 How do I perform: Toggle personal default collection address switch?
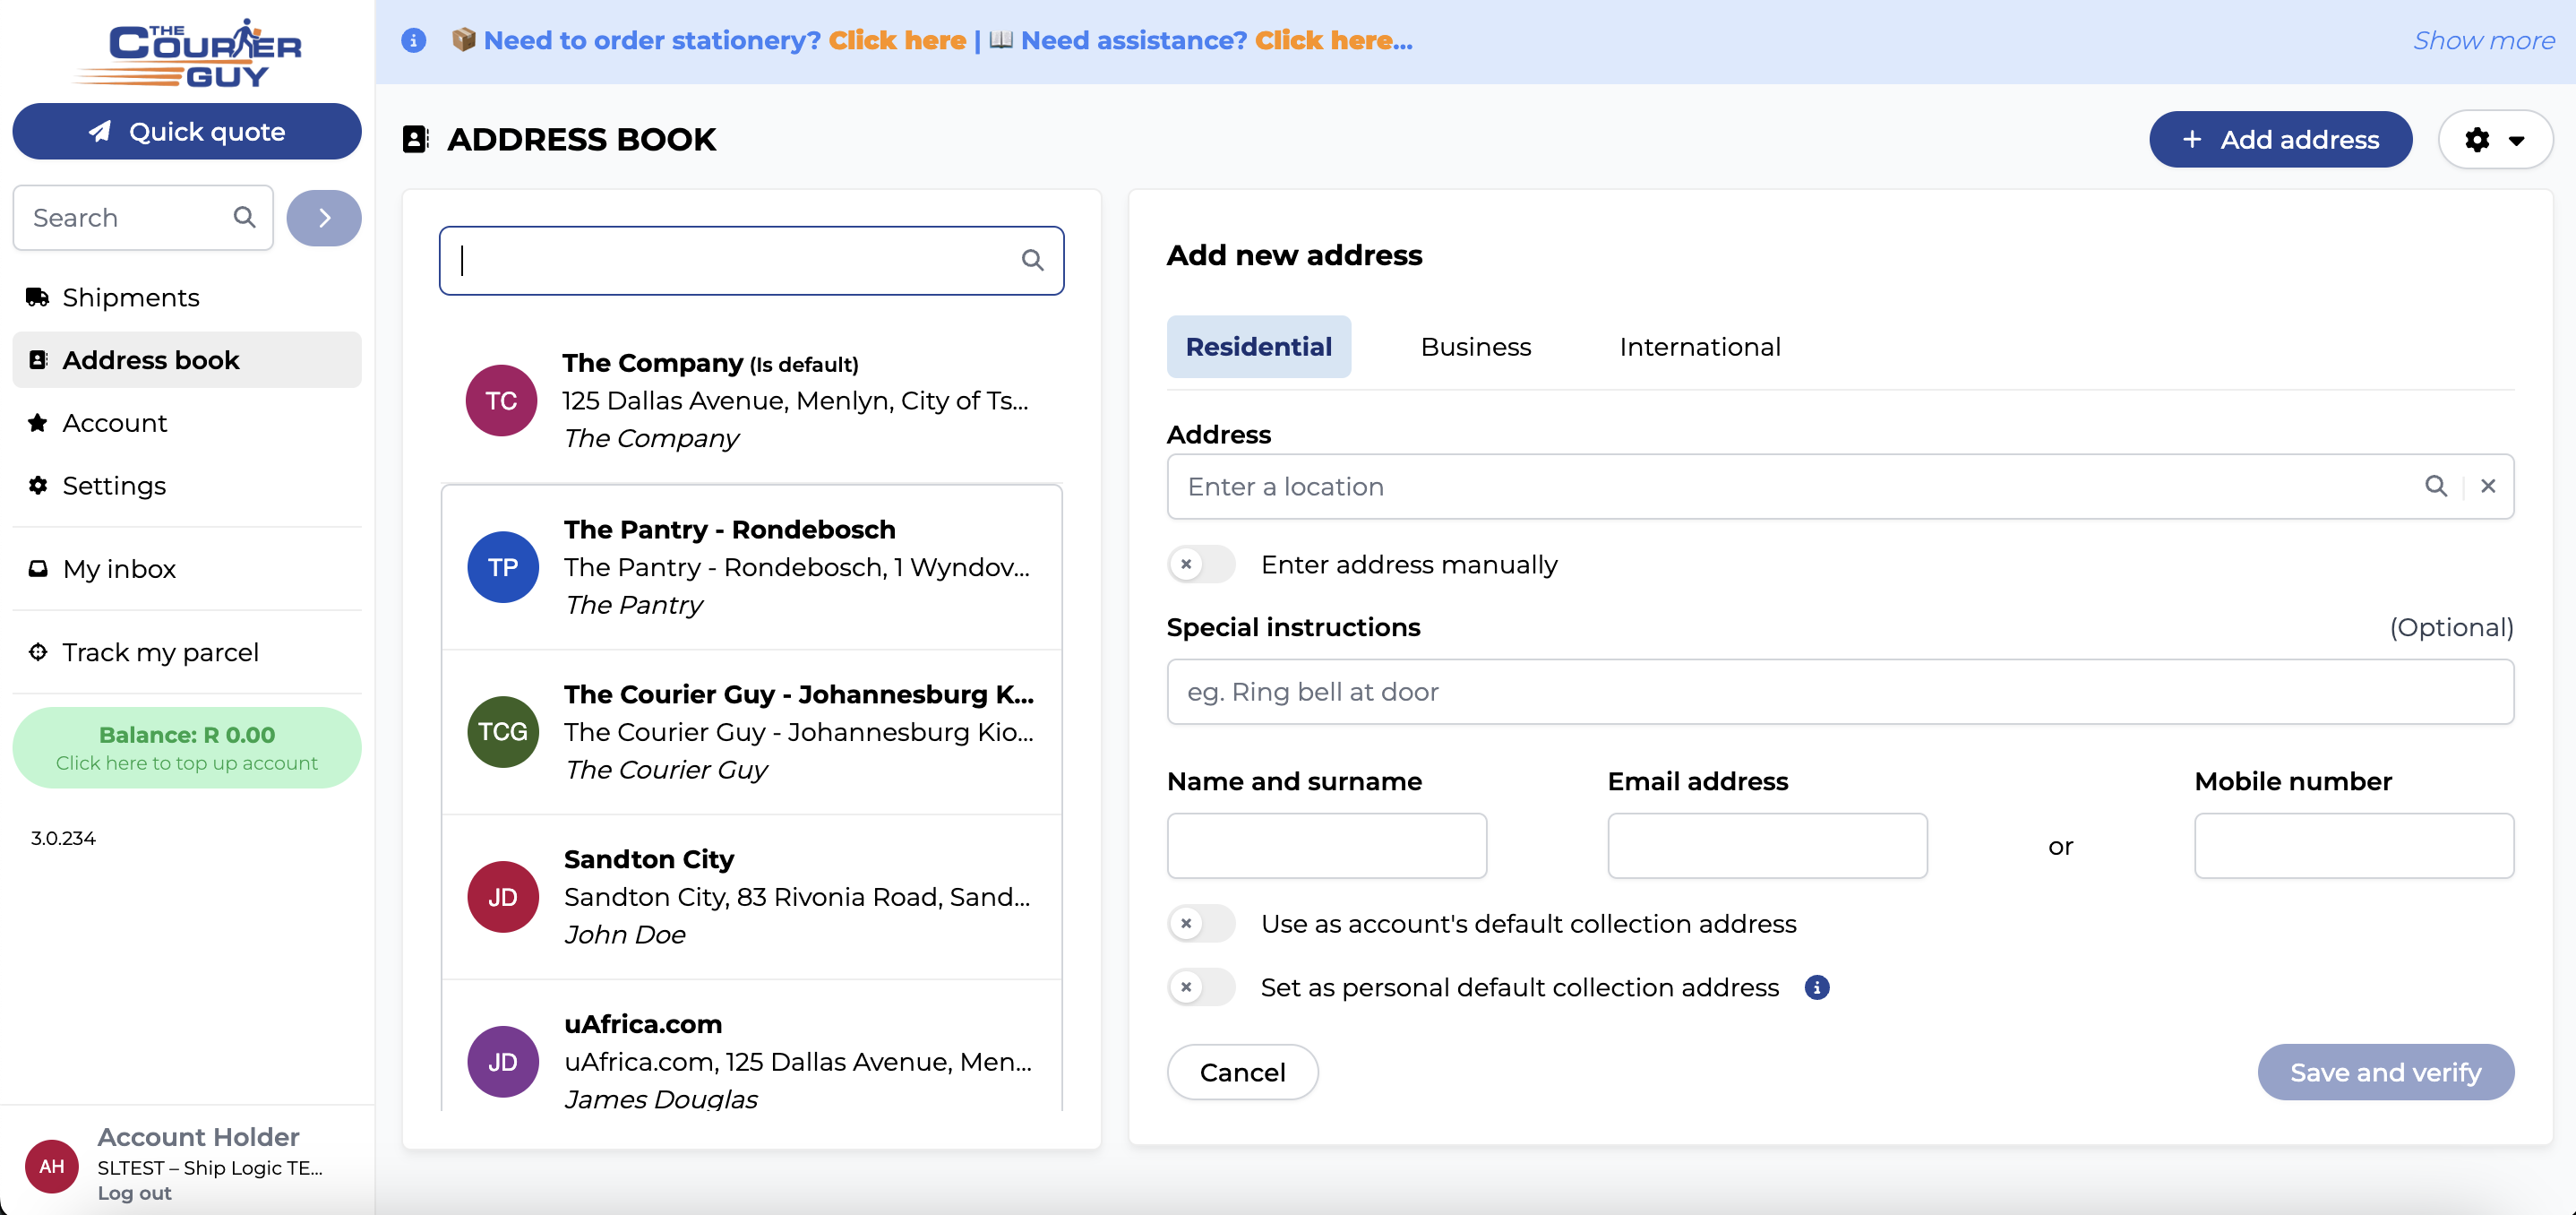(x=1201, y=987)
